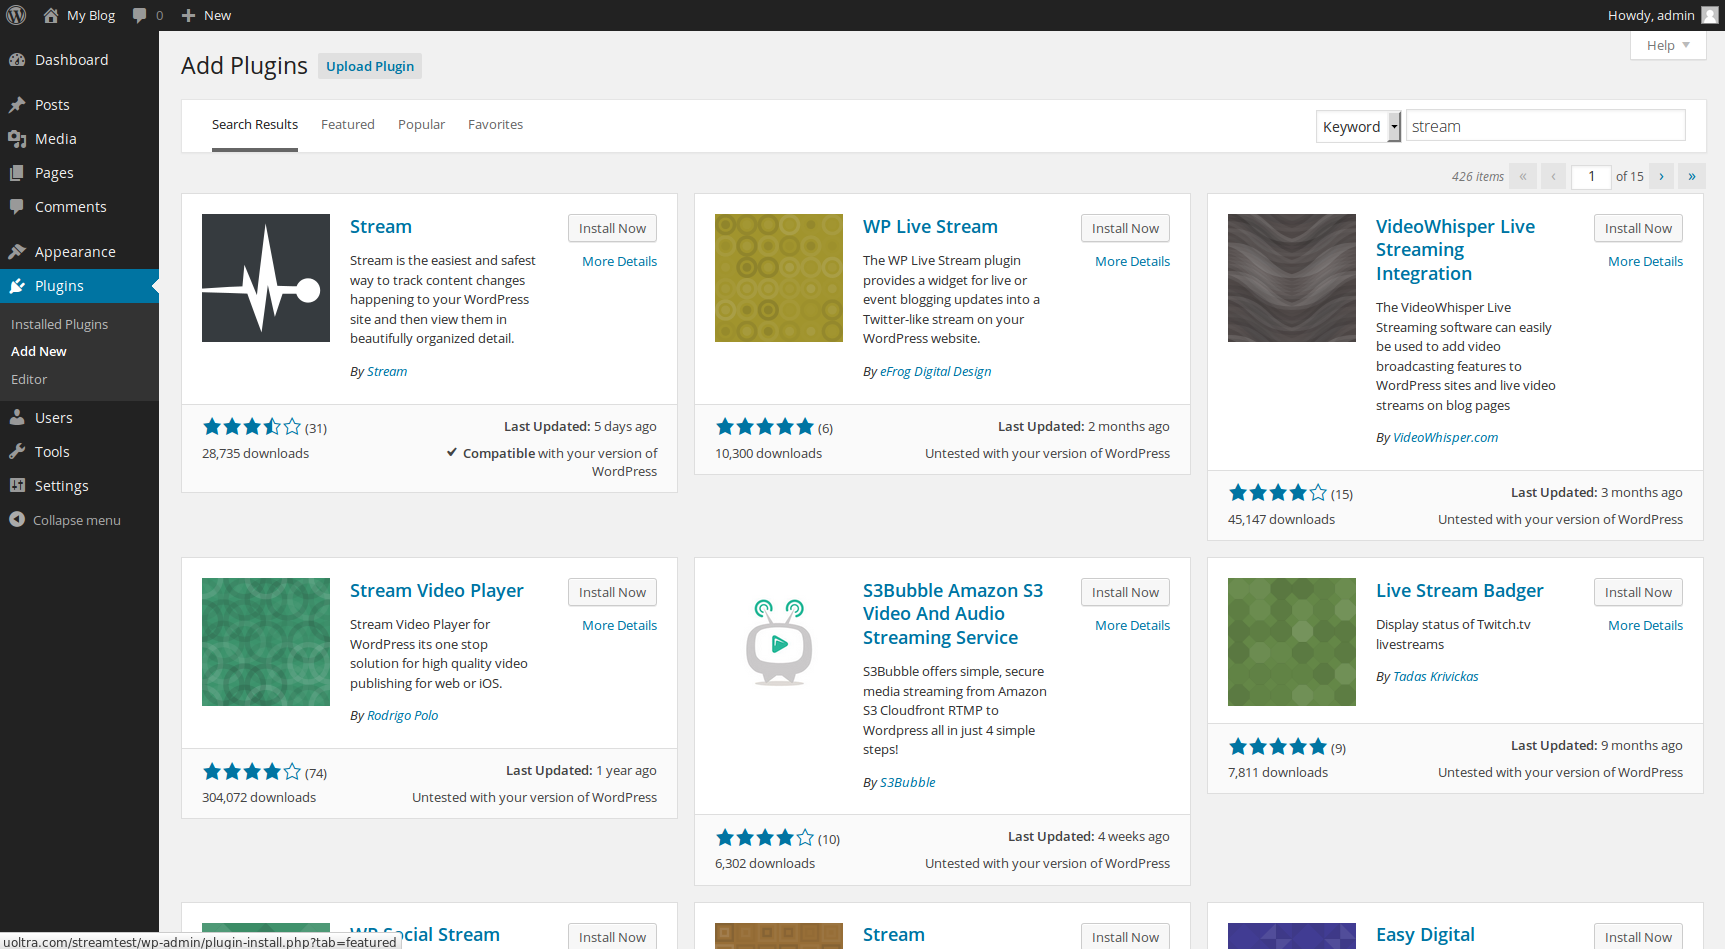
Task: Open Stream Video Player thumbnail
Action: (x=266, y=642)
